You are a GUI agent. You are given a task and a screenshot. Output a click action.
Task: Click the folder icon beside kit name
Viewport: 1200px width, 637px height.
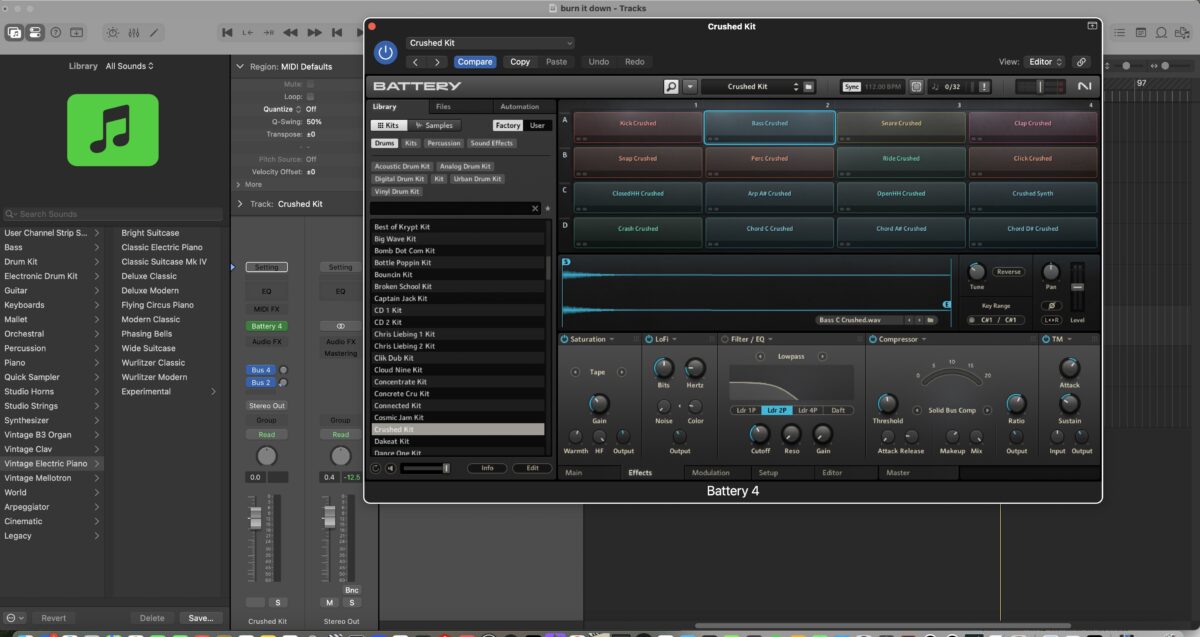(x=809, y=87)
